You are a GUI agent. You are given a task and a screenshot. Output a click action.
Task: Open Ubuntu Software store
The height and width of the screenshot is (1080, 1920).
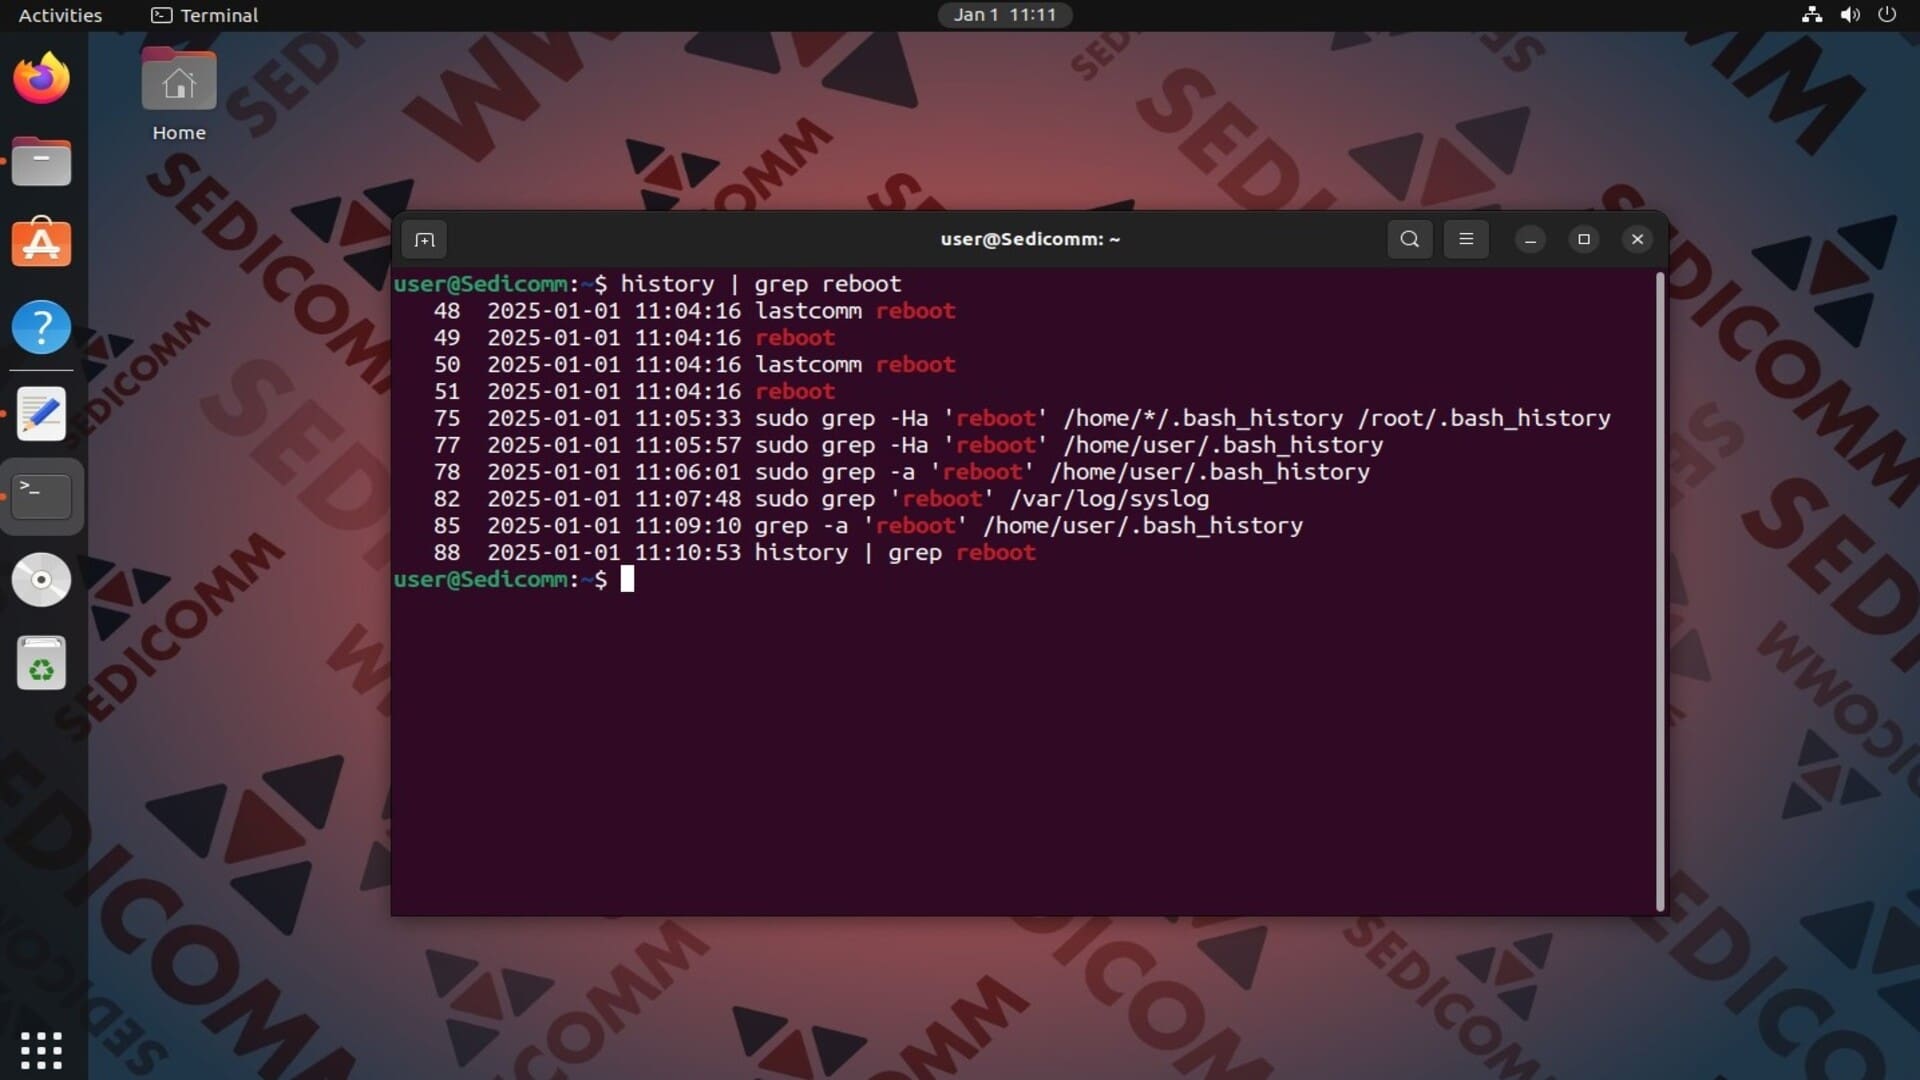tap(41, 244)
